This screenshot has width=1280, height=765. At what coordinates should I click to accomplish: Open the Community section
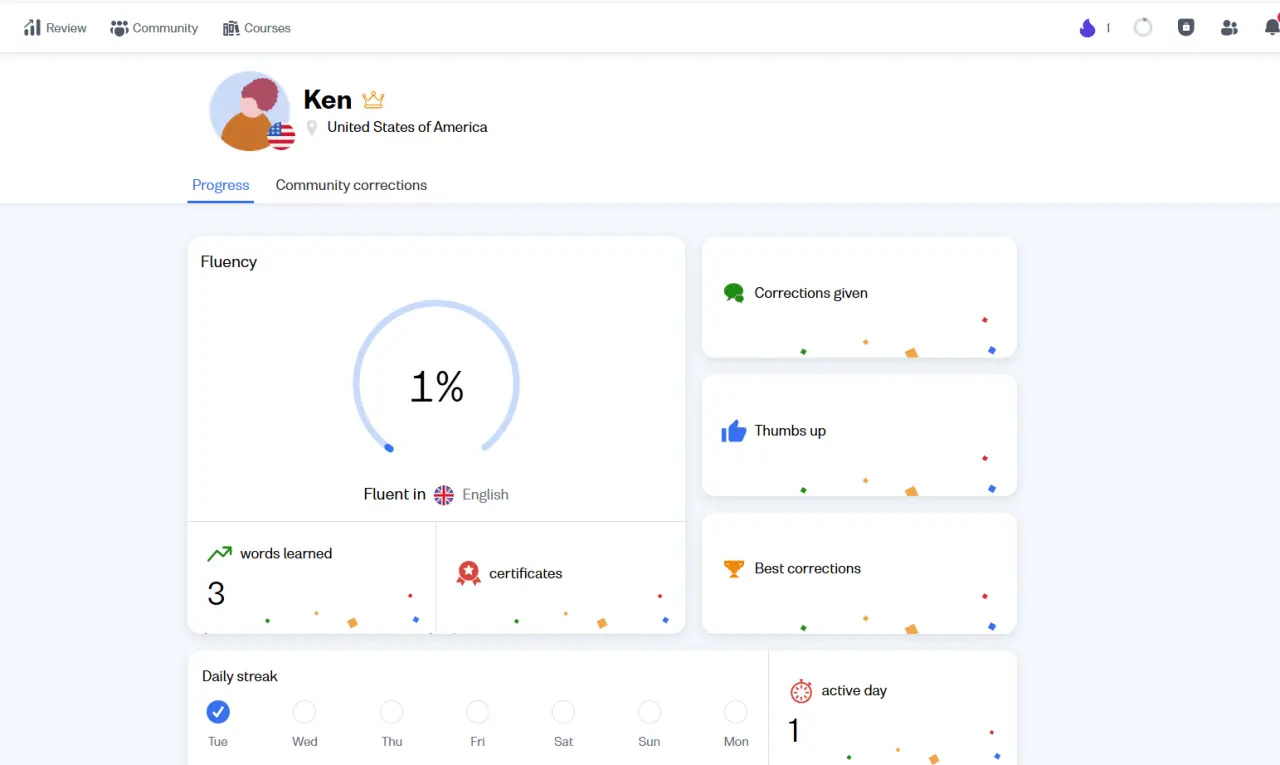point(154,28)
